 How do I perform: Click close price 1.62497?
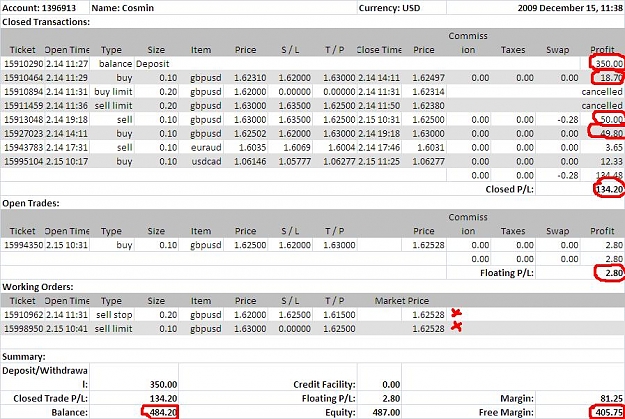tap(428, 78)
